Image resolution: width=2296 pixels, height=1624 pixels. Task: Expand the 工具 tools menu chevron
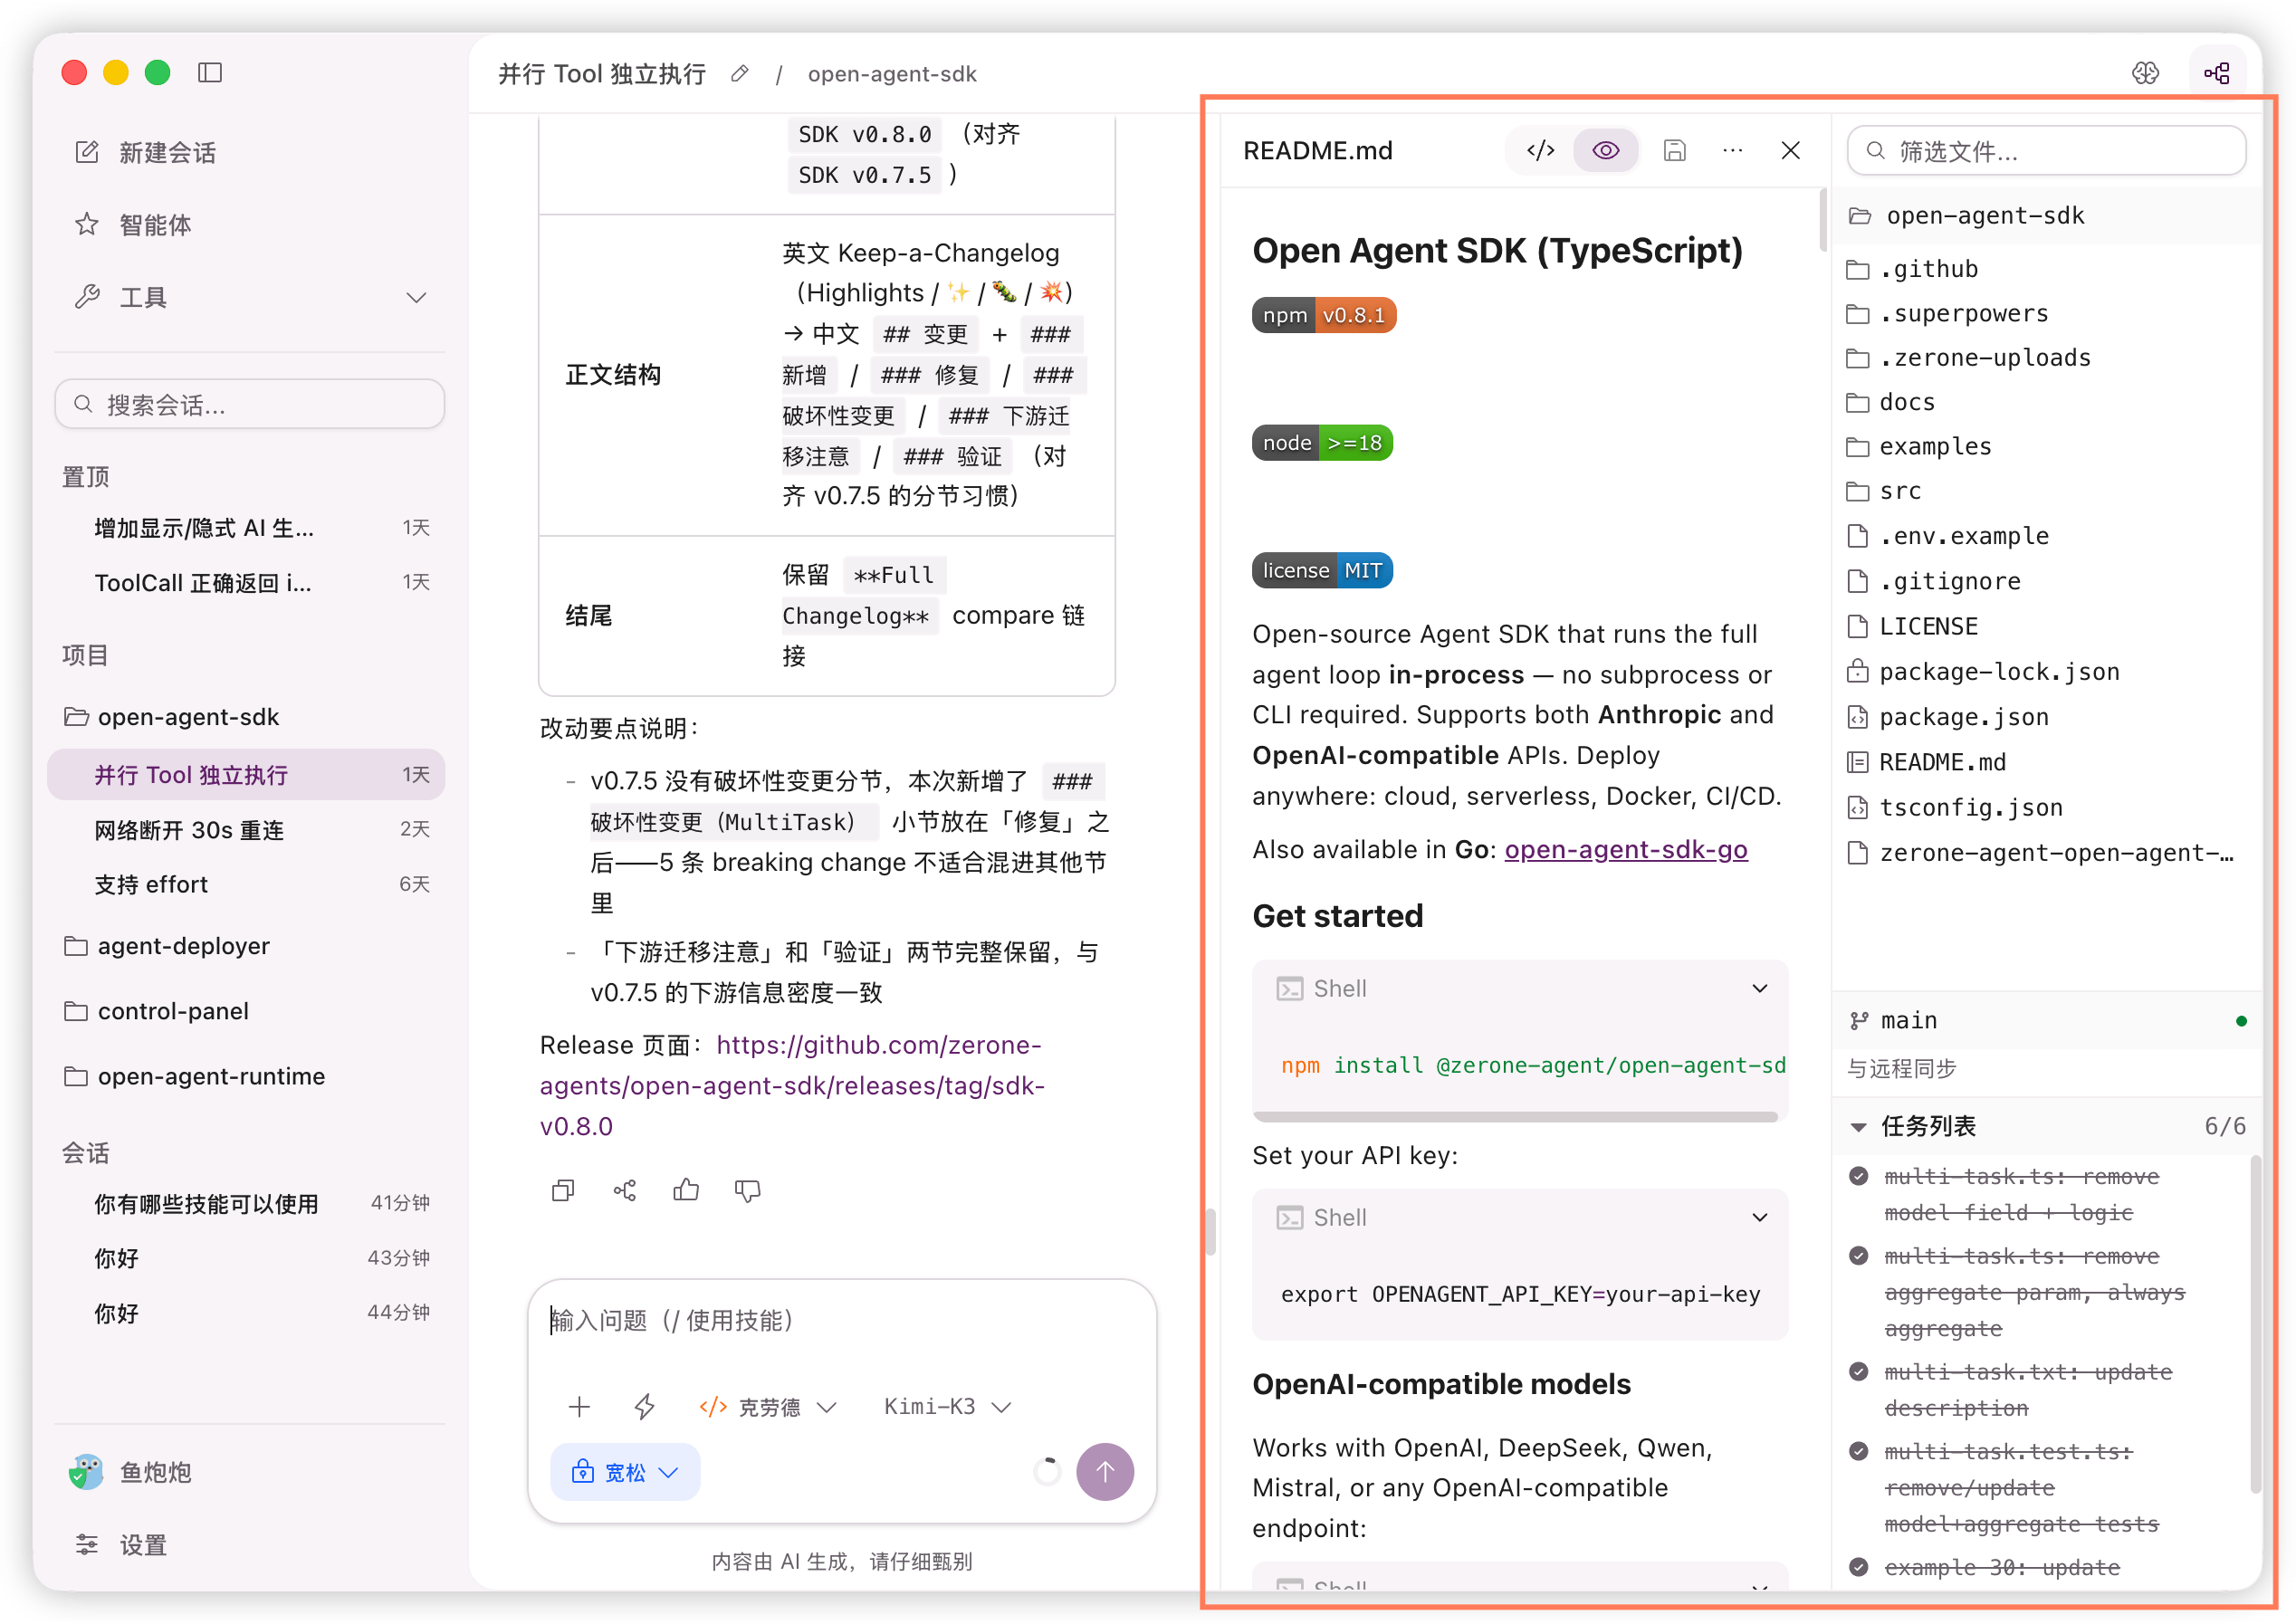click(x=417, y=297)
